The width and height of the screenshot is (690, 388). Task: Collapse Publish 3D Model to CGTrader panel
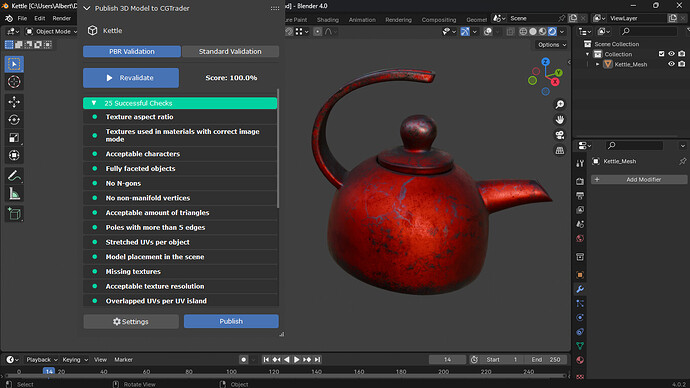tap(87, 8)
